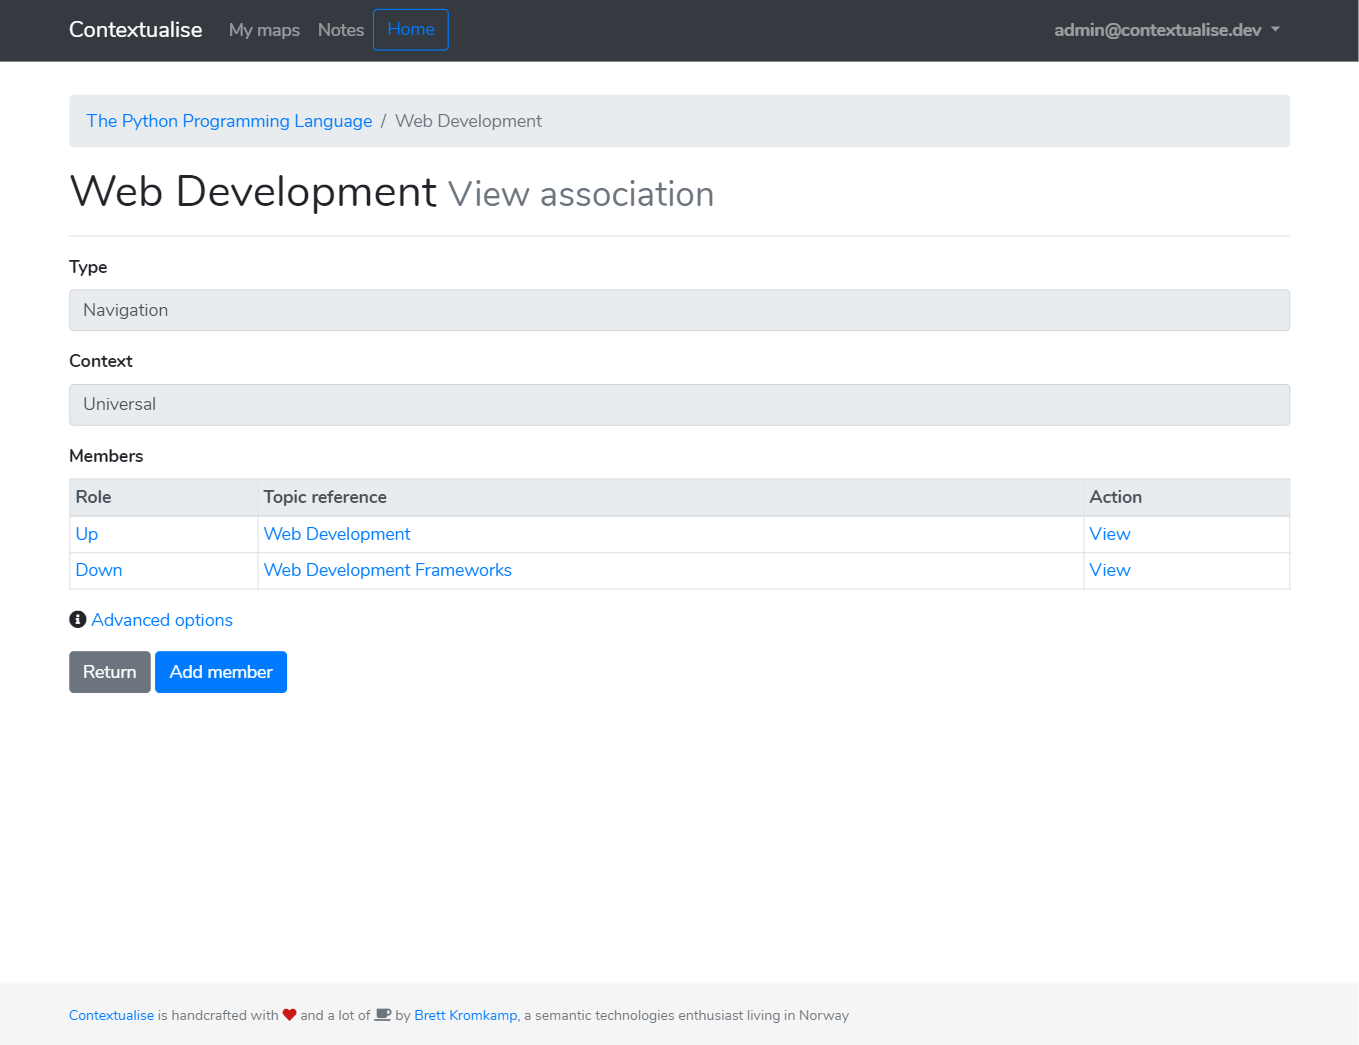Open the Web Development topic reference
The image size is (1359, 1045).
(x=337, y=534)
